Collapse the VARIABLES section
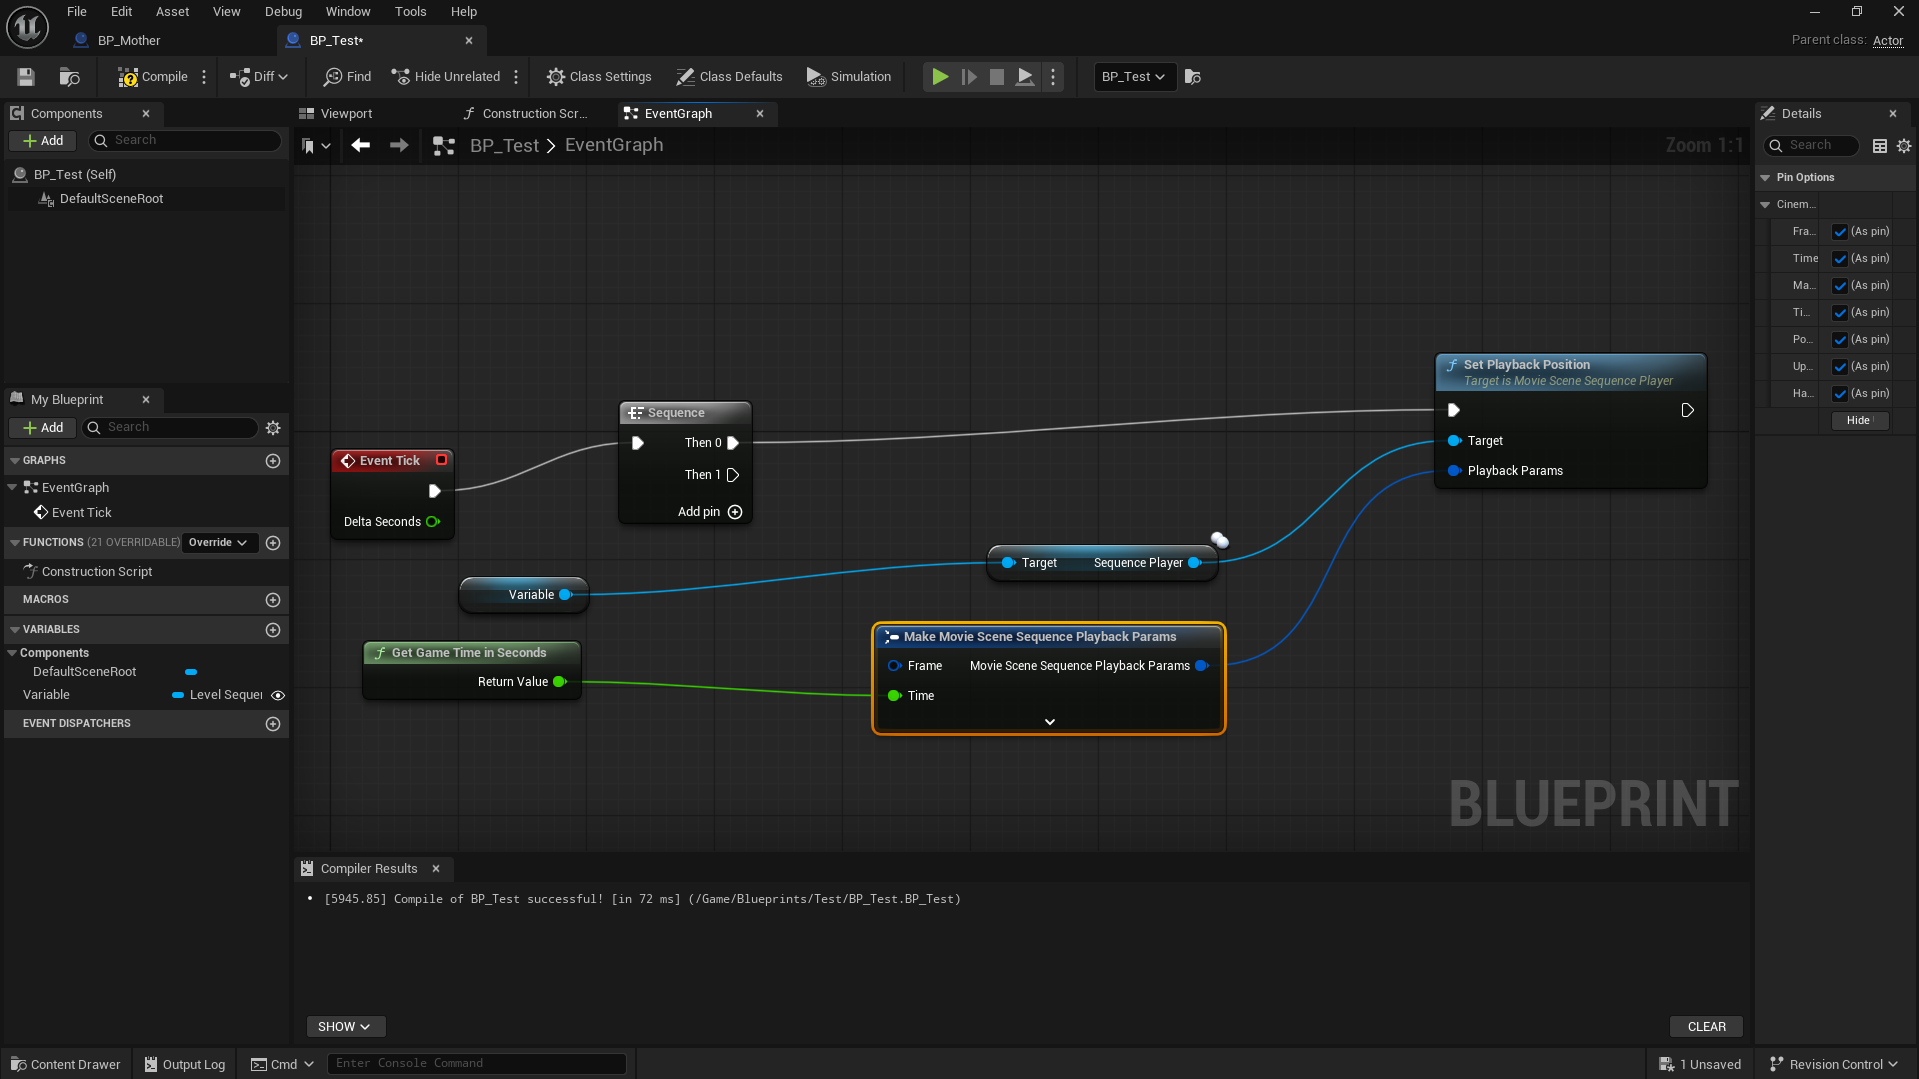Viewport: 1919px width, 1079px height. pos(15,630)
